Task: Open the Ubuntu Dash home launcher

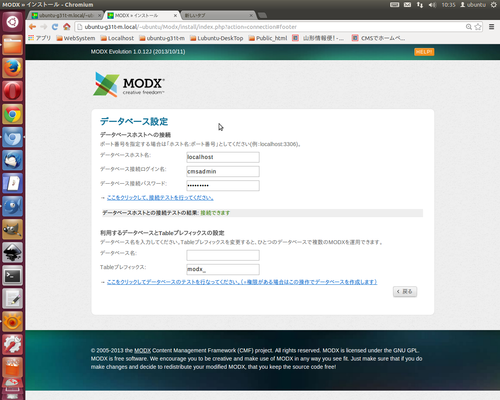Action: click(12, 22)
